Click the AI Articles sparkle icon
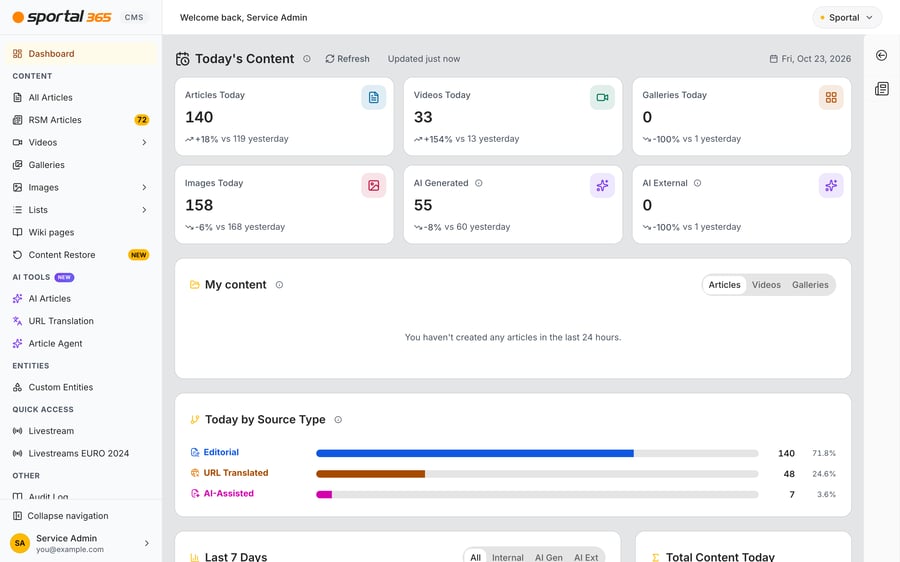This screenshot has width=900, height=562. [x=18, y=299]
